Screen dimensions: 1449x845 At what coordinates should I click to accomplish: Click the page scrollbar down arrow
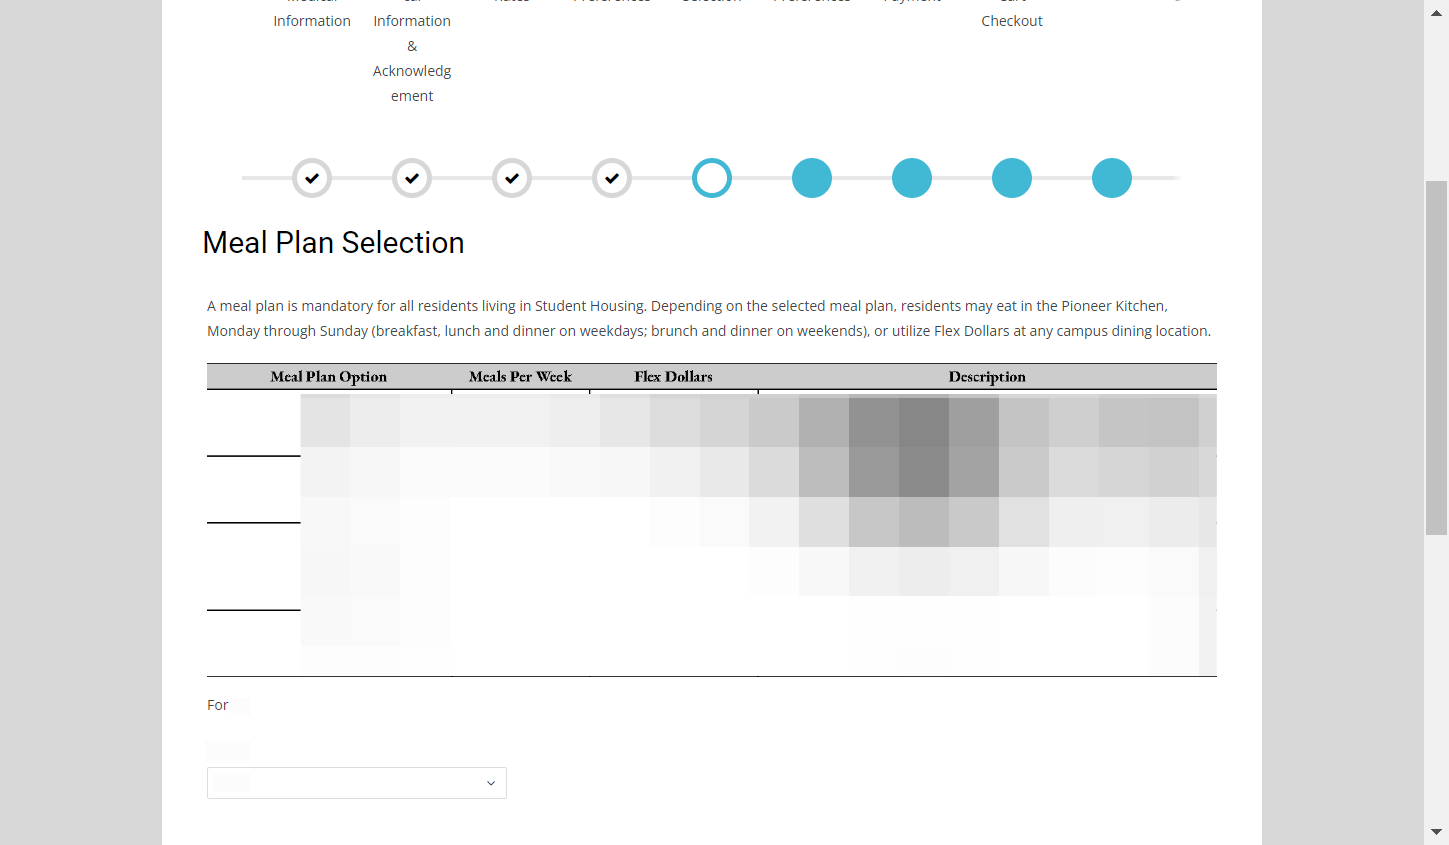click(1436, 831)
